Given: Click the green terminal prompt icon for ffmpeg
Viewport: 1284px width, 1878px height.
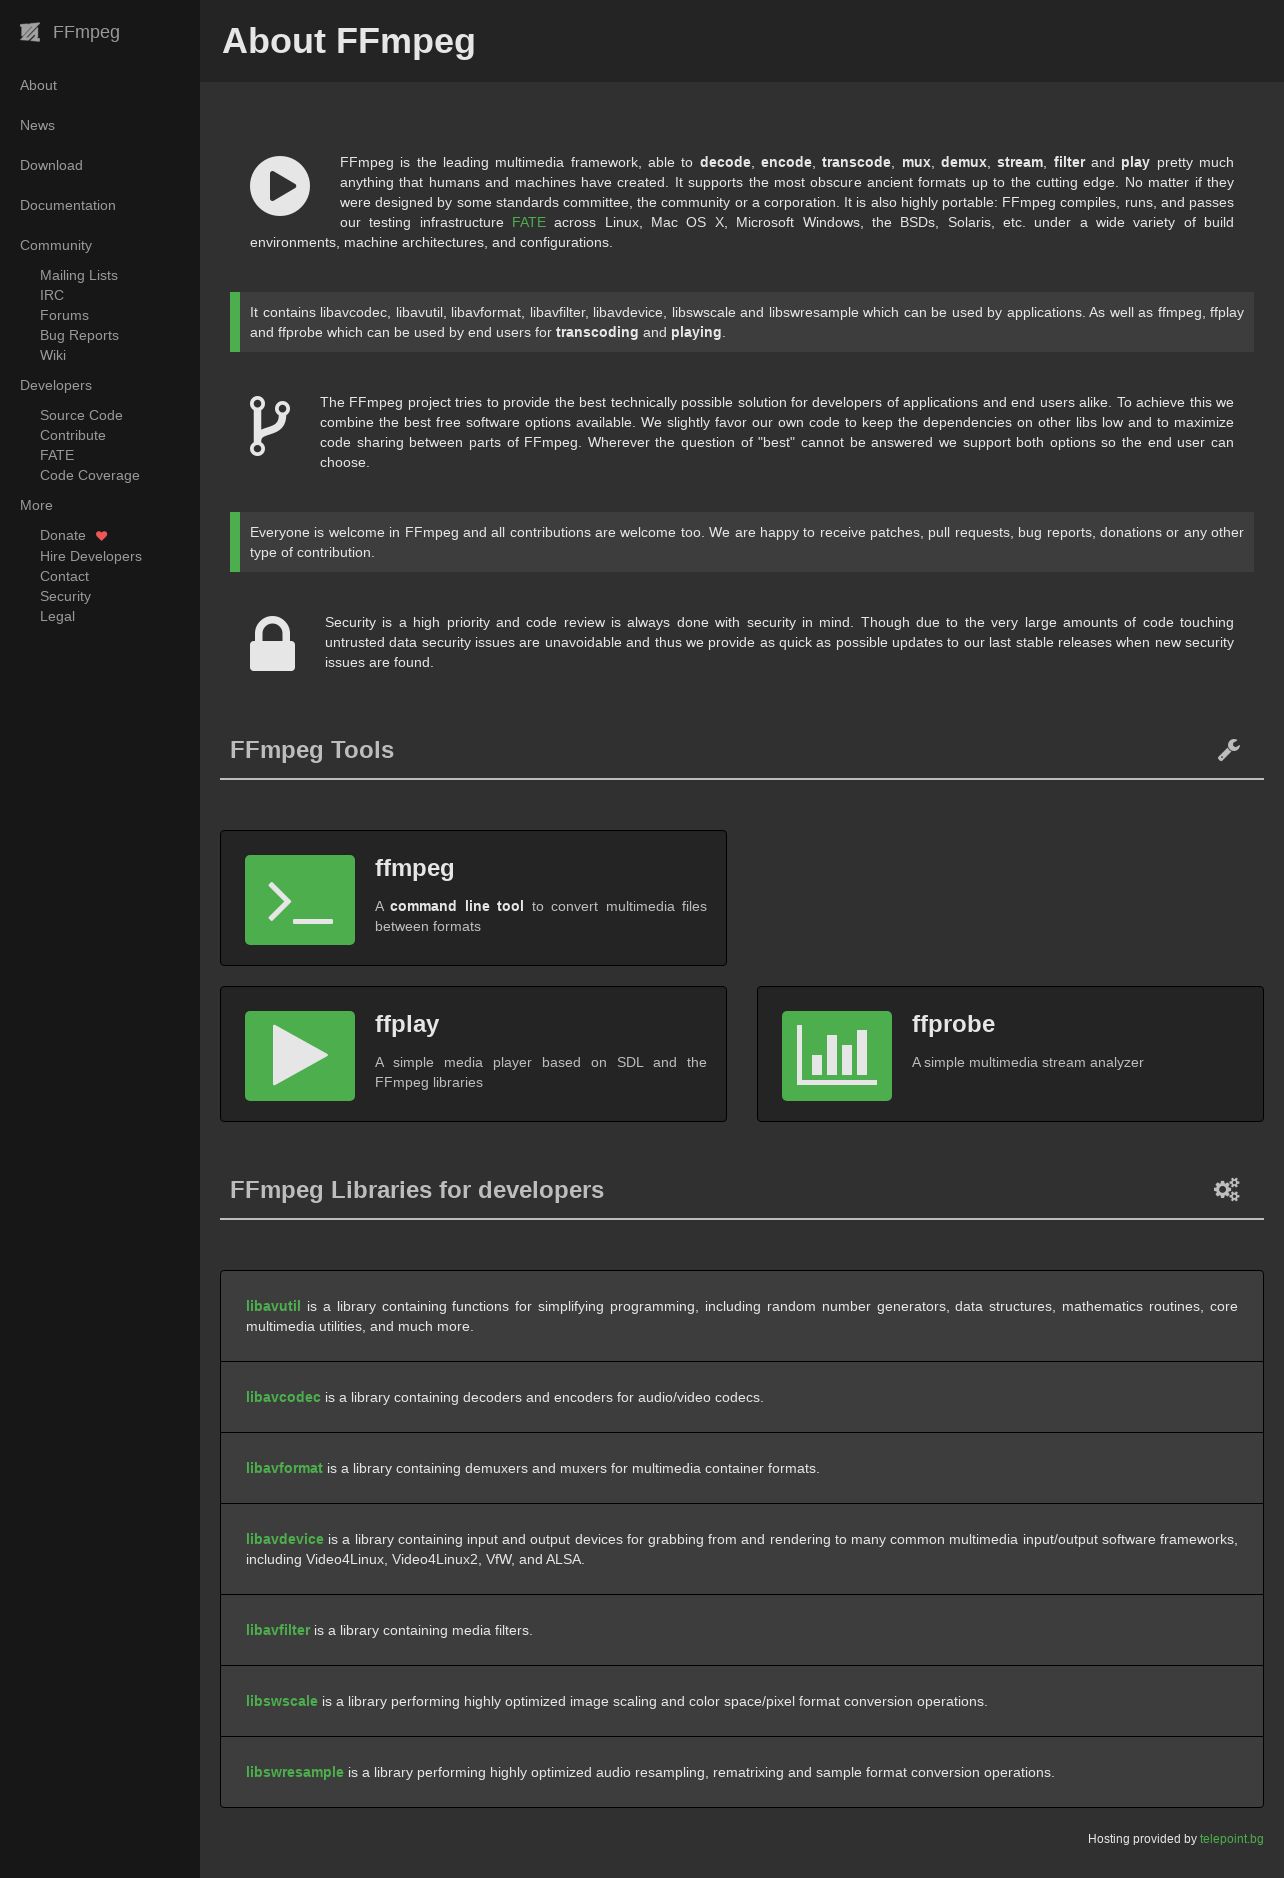Looking at the screenshot, I should tap(300, 900).
